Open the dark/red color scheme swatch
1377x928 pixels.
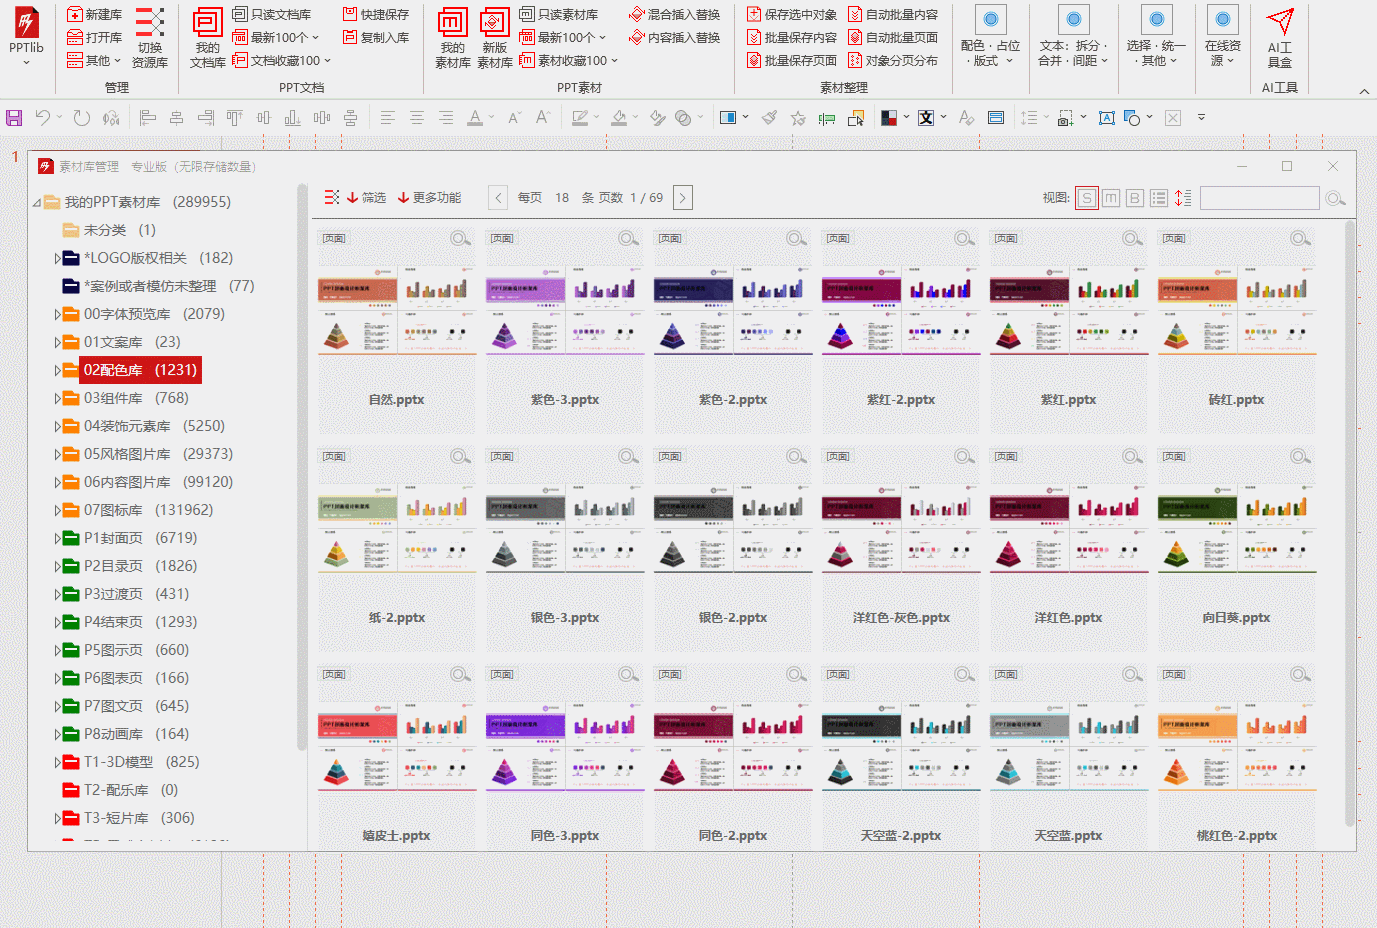click(x=889, y=118)
